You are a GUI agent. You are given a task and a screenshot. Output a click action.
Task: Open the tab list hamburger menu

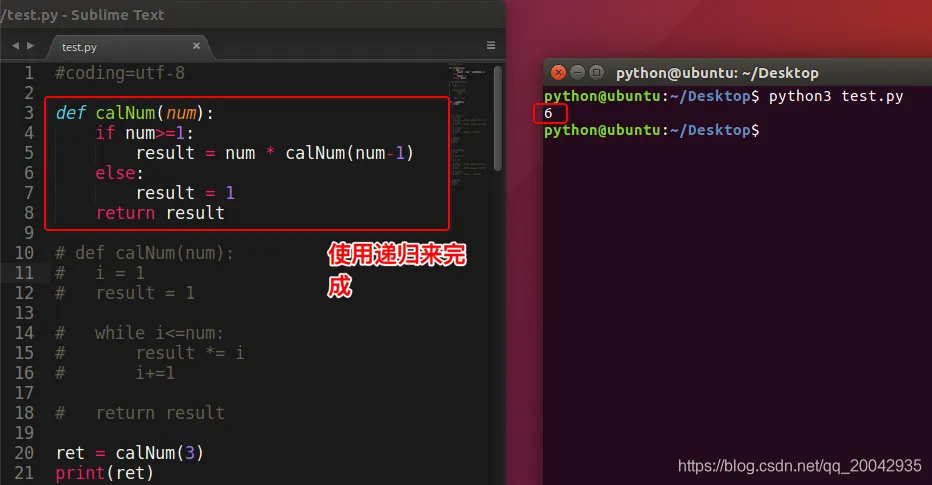[x=491, y=45]
